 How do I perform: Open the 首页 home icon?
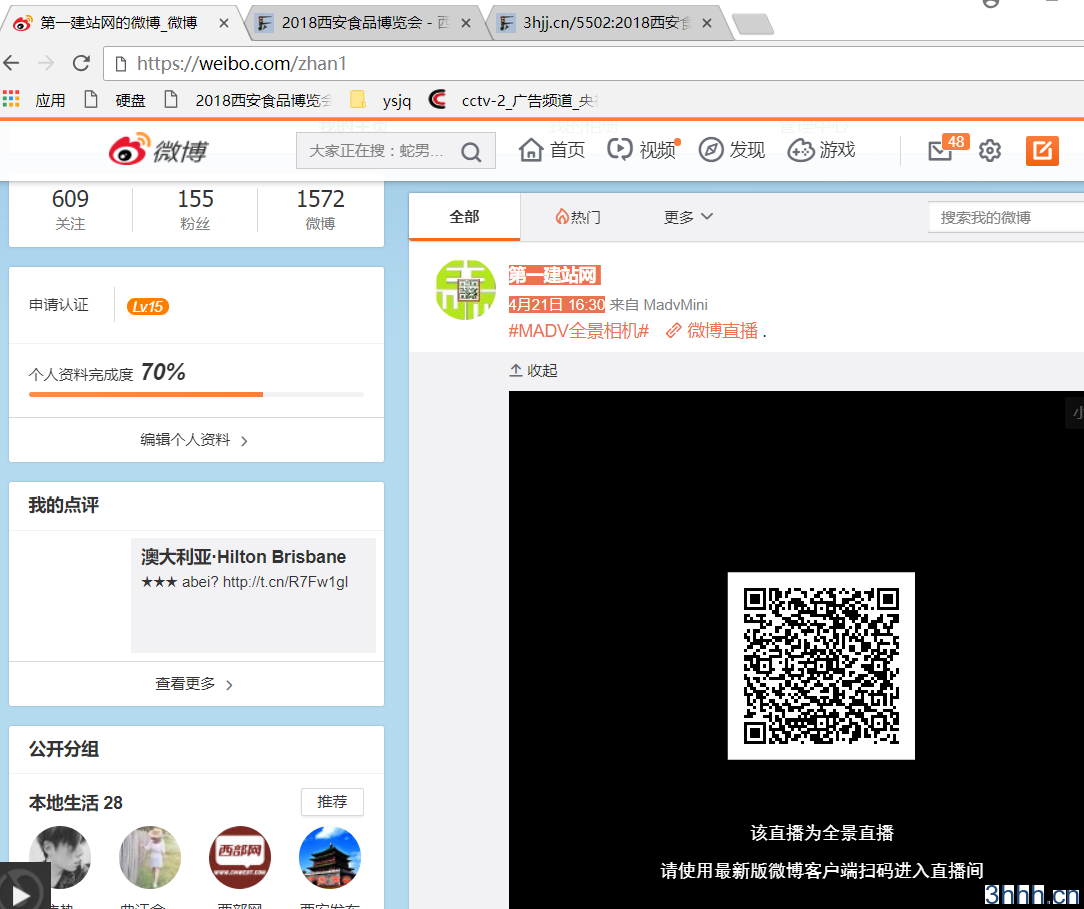pyautogui.click(x=552, y=150)
